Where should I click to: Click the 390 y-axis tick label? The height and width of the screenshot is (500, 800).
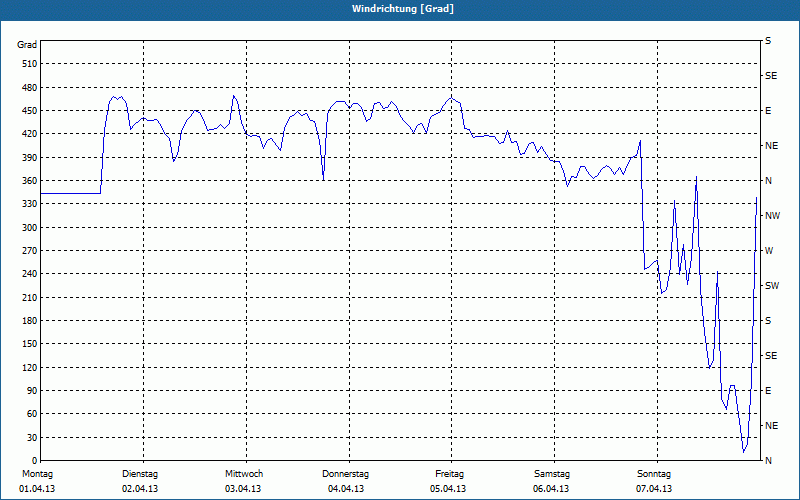tap(30, 157)
